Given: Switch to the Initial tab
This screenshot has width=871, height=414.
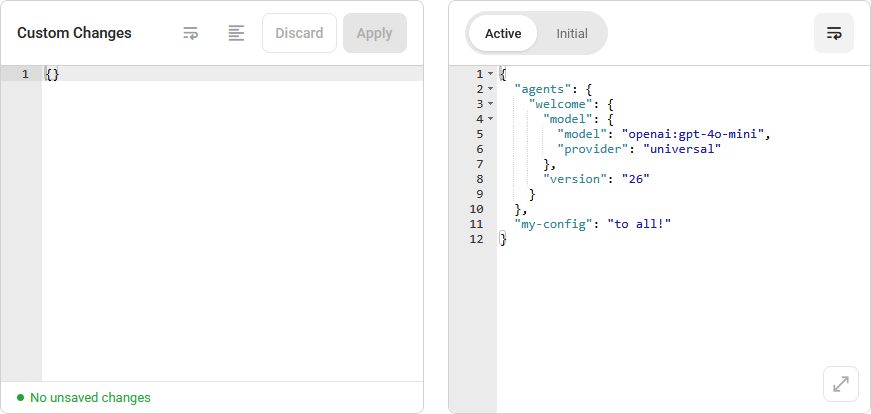Looking at the screenshot, I should [572, 33].
